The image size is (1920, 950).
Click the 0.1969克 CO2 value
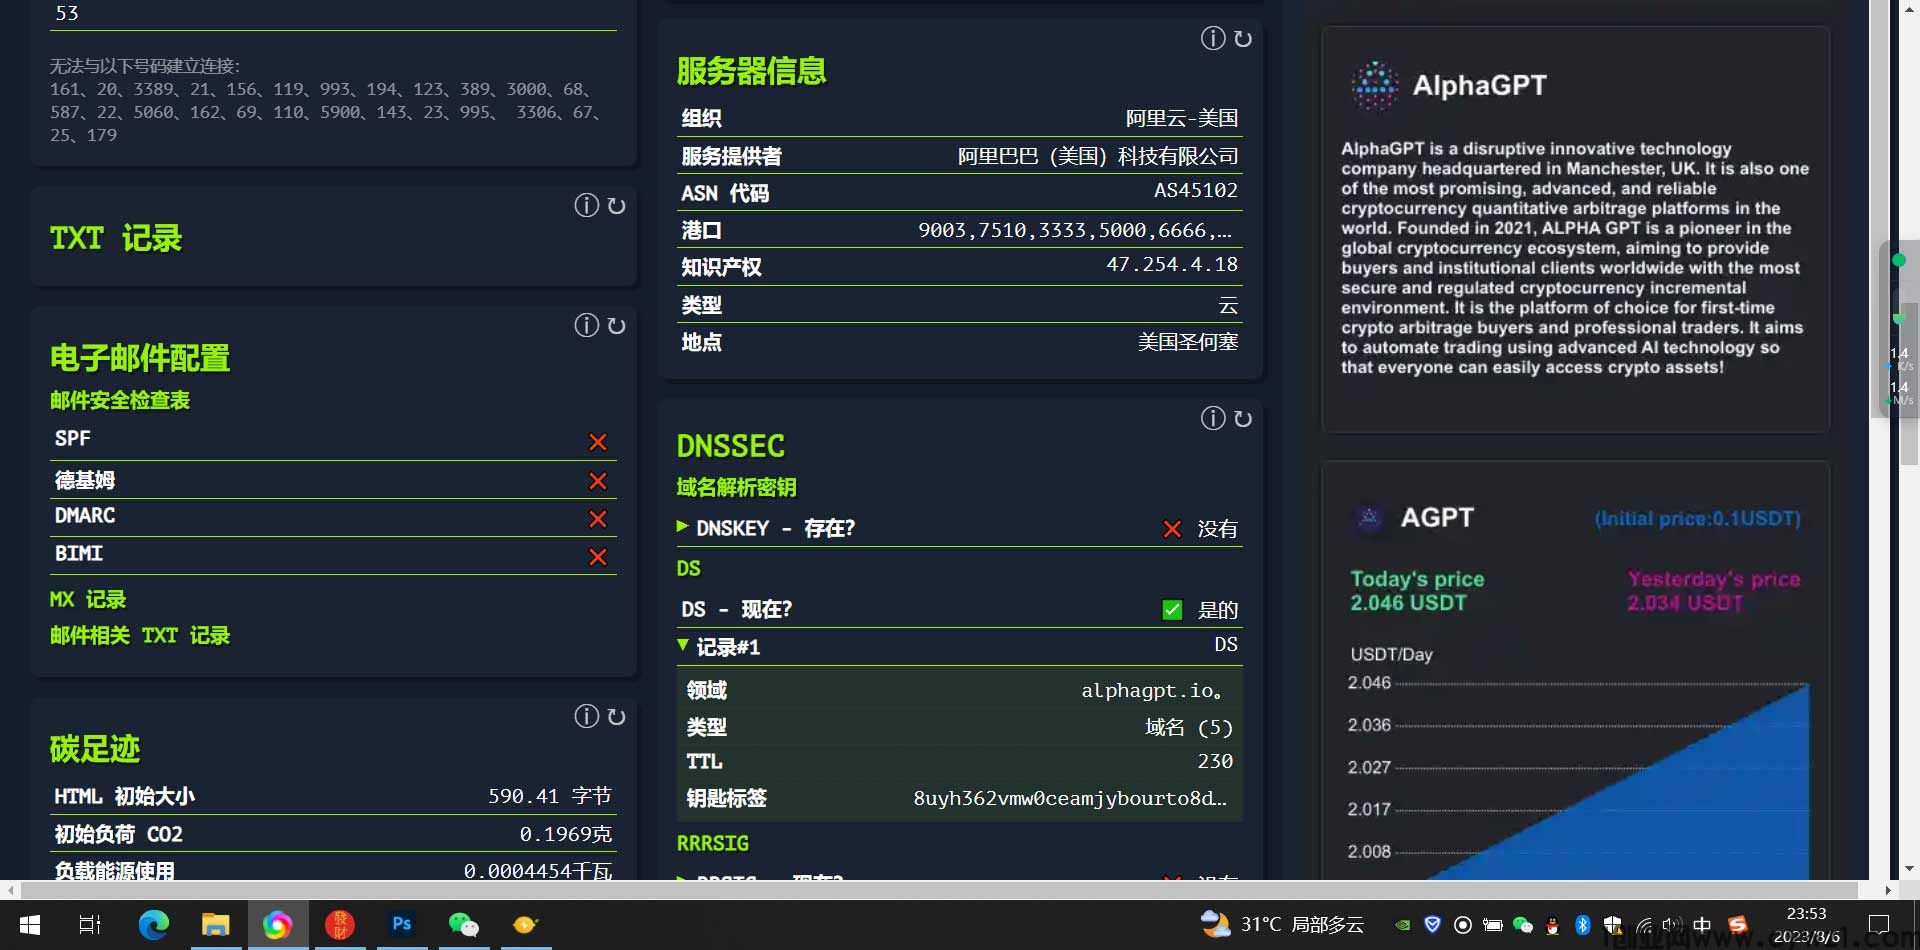[566, 834]
